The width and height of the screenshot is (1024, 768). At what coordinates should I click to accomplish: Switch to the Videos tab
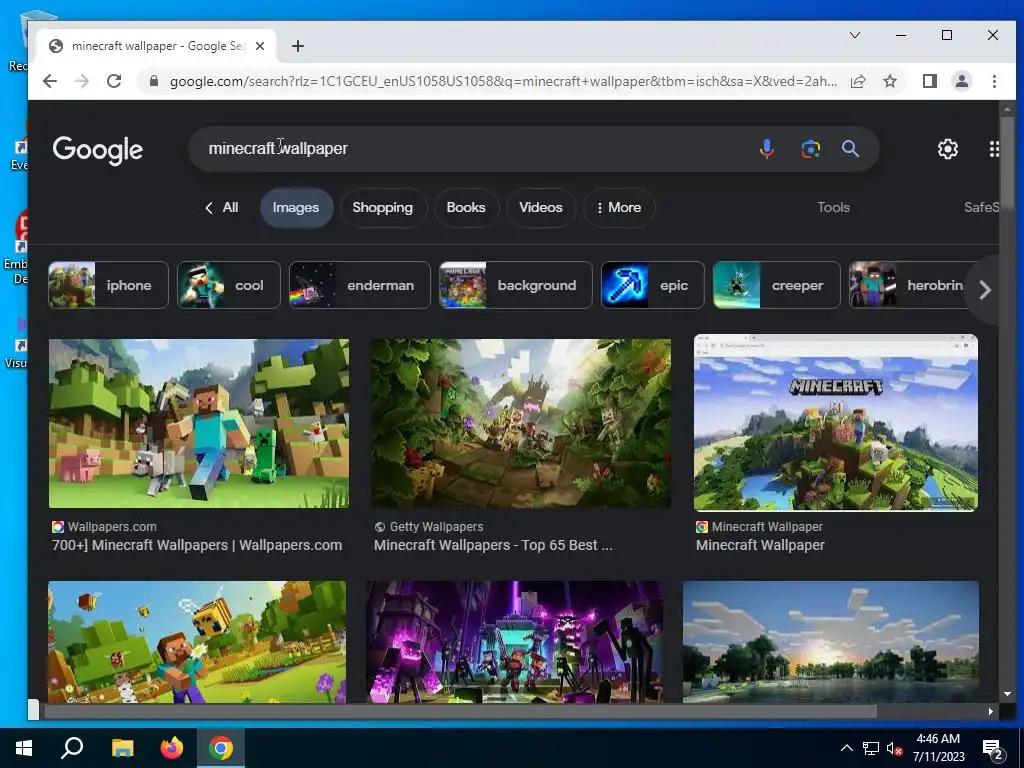[x=541, y=208]
